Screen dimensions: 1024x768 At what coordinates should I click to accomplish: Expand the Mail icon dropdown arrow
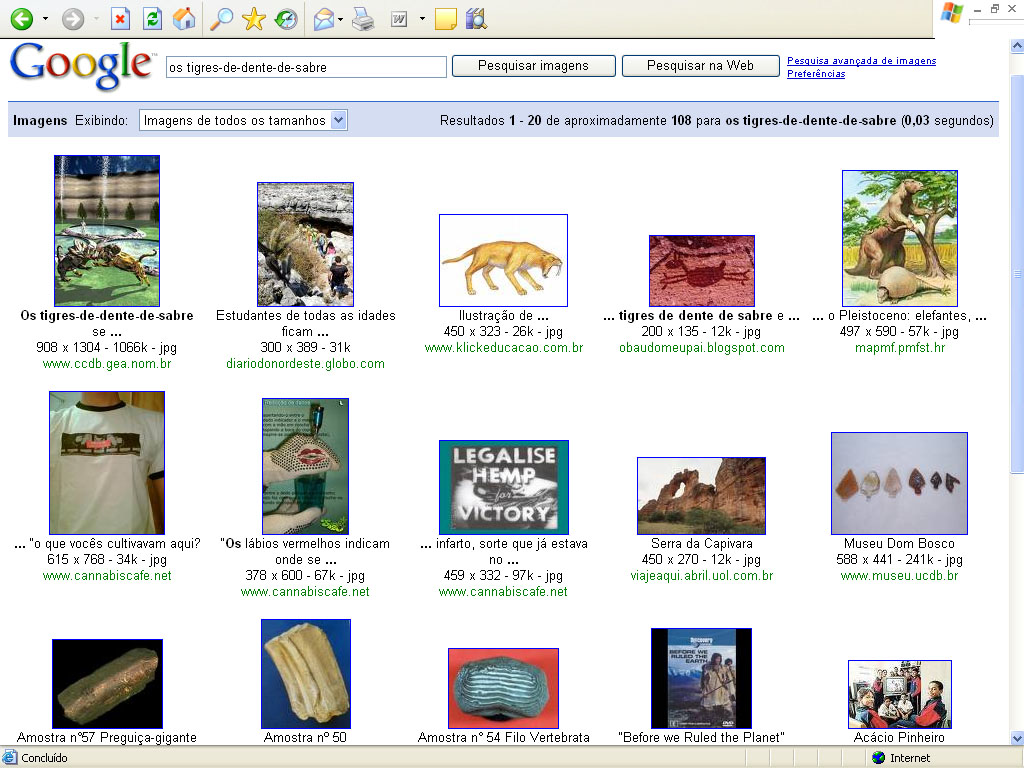click(341, 19)
